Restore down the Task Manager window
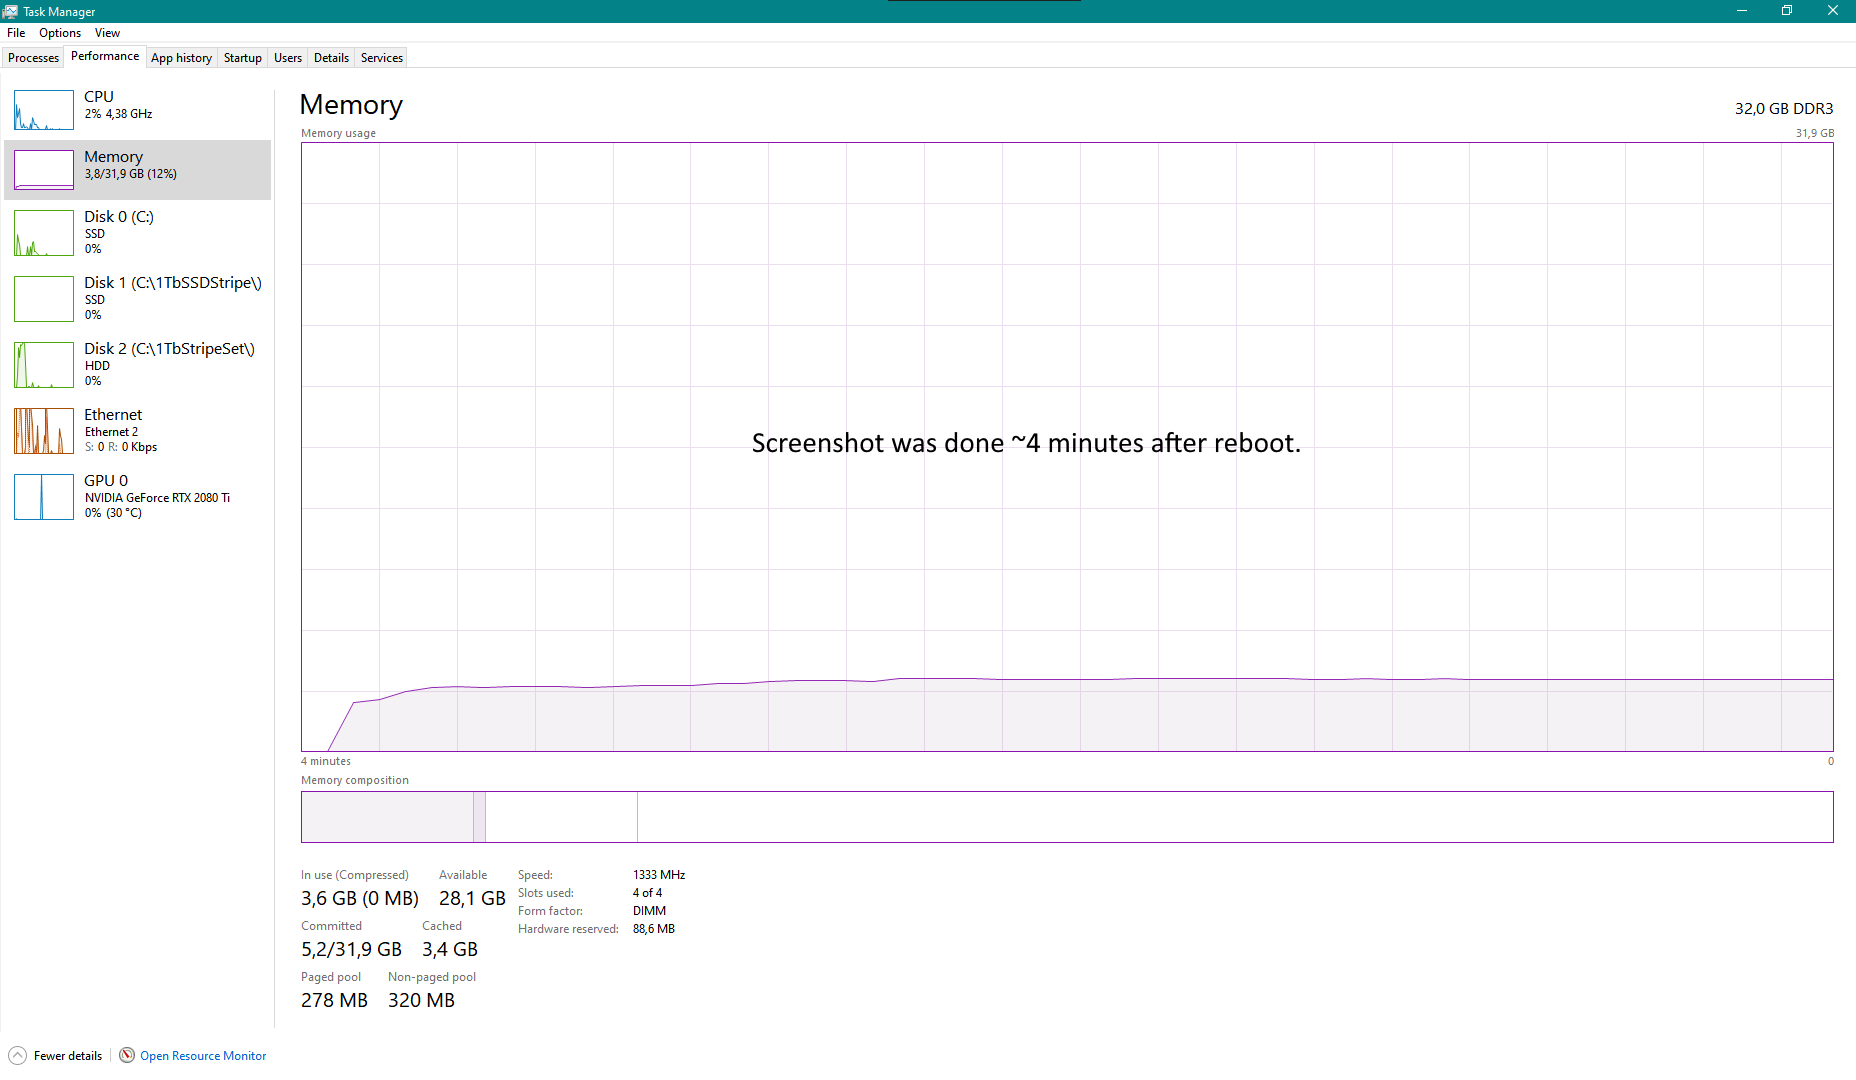This screenshot has height=1080, width=1856. pyautogui.click(x=1787, y=11)
